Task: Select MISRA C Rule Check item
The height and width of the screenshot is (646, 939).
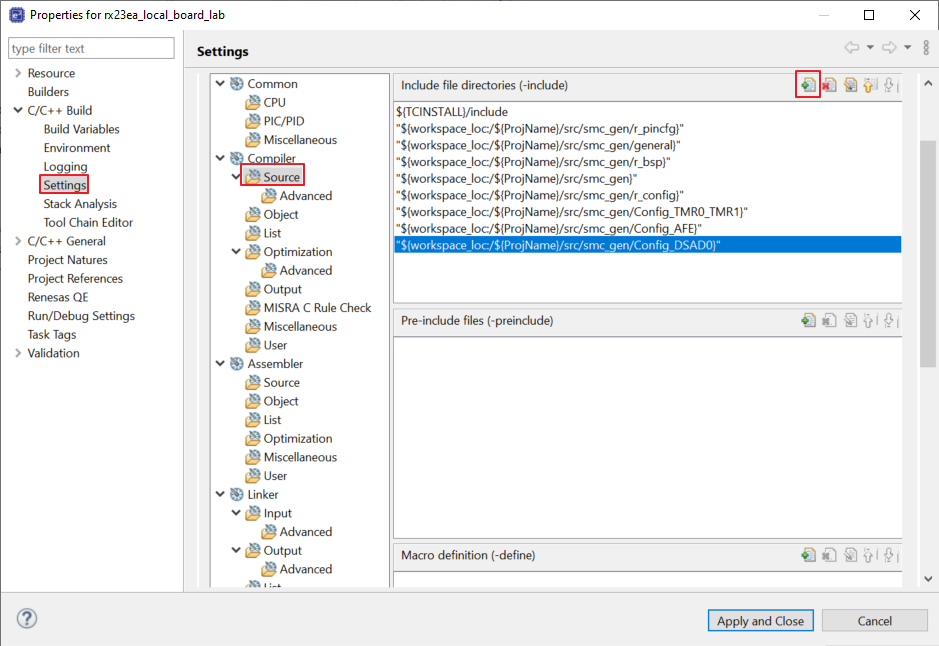Action: pyautogui.click(x=308, y=308)
